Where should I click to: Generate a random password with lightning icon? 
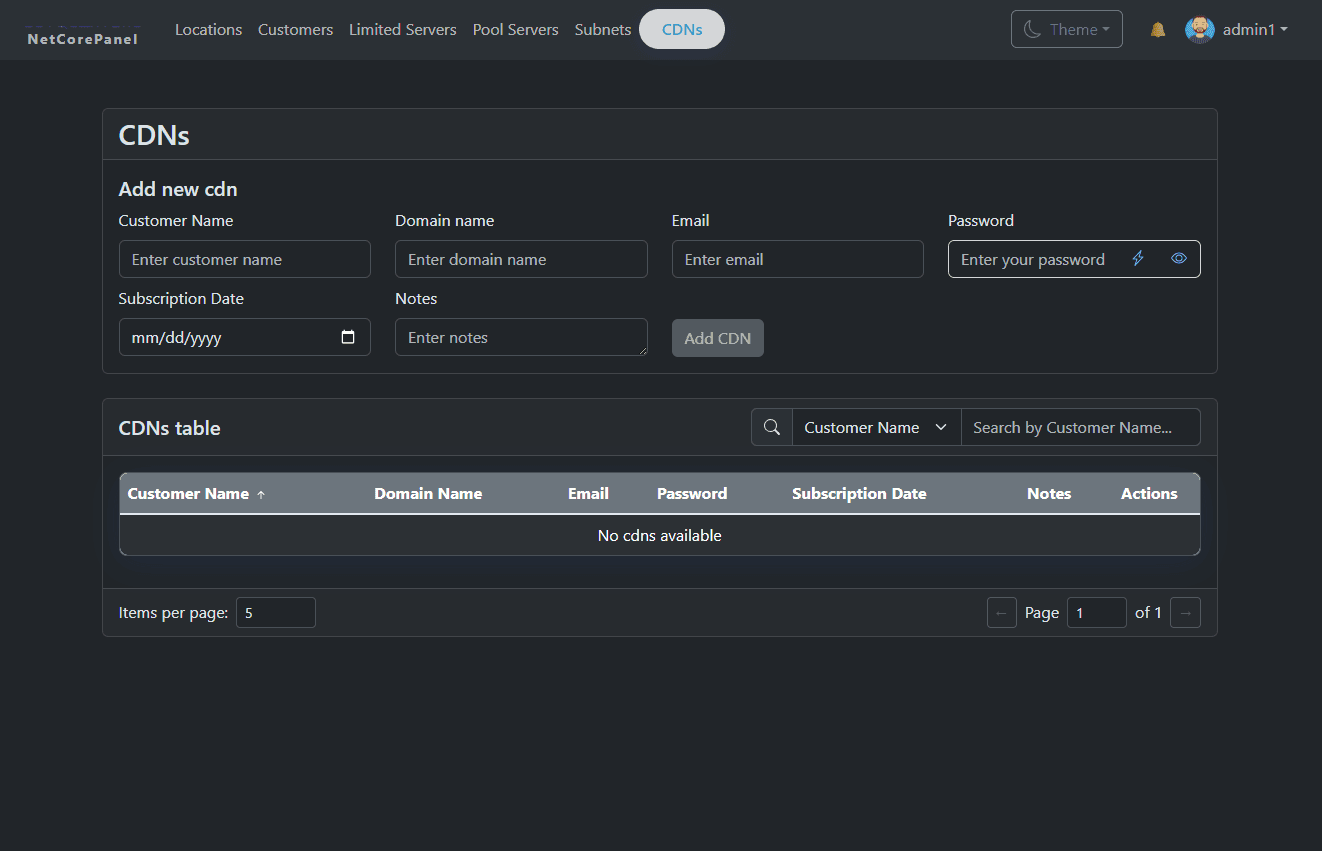pyautogui.click(x=1138, y=259)
